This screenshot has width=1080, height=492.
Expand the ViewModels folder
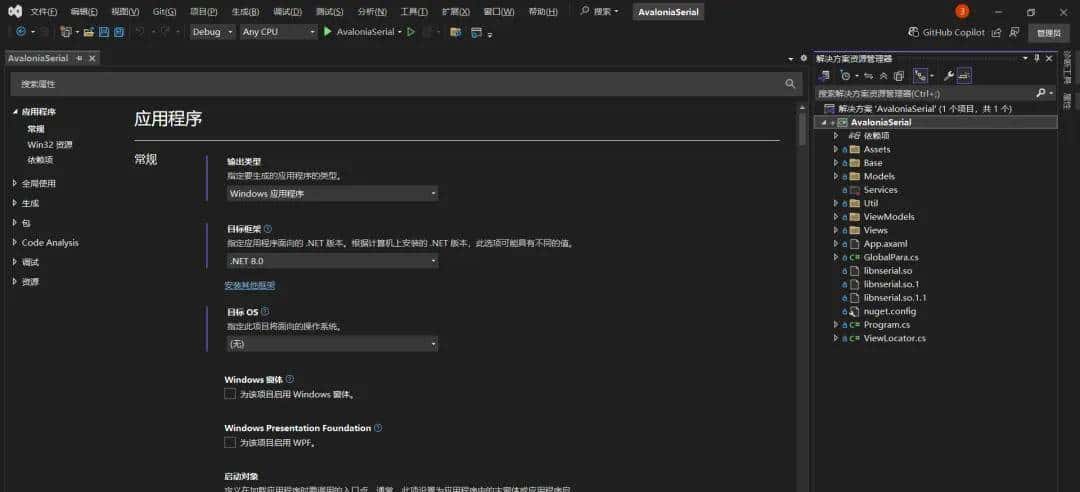(836, 216)
